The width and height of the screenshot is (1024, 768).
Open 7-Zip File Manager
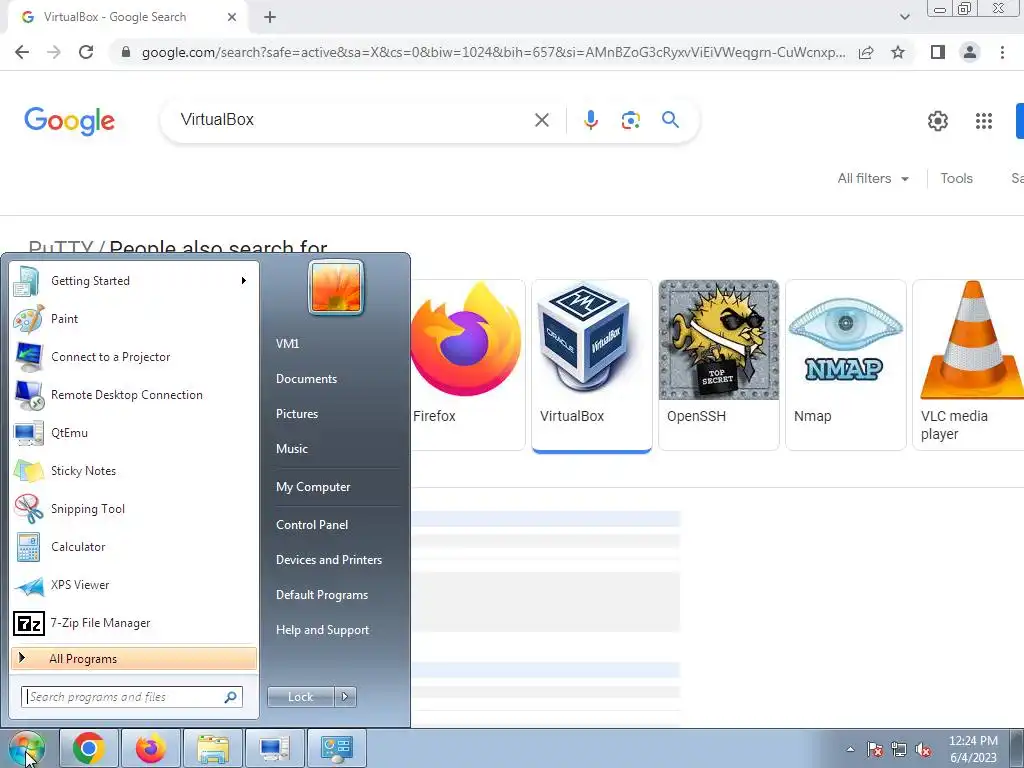134,623
